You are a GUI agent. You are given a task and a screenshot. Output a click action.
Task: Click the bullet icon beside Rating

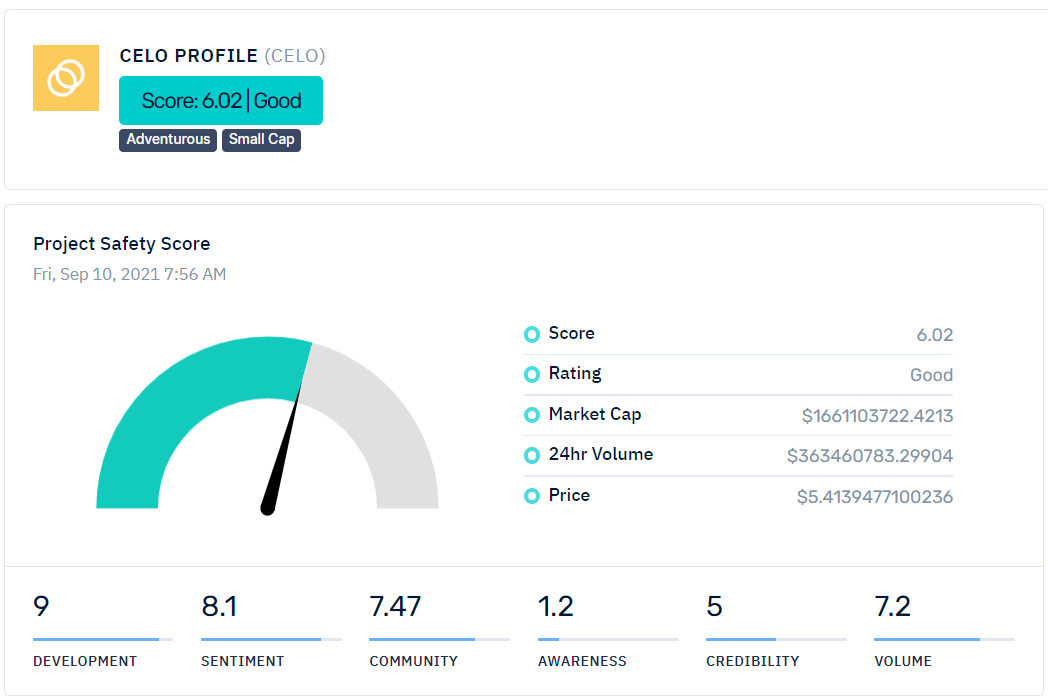pos(532,374)
